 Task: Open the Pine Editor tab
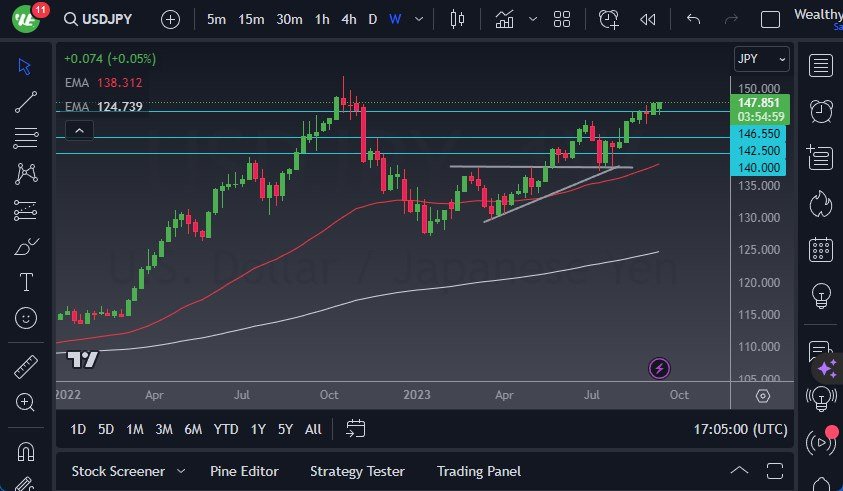[244, 471]
